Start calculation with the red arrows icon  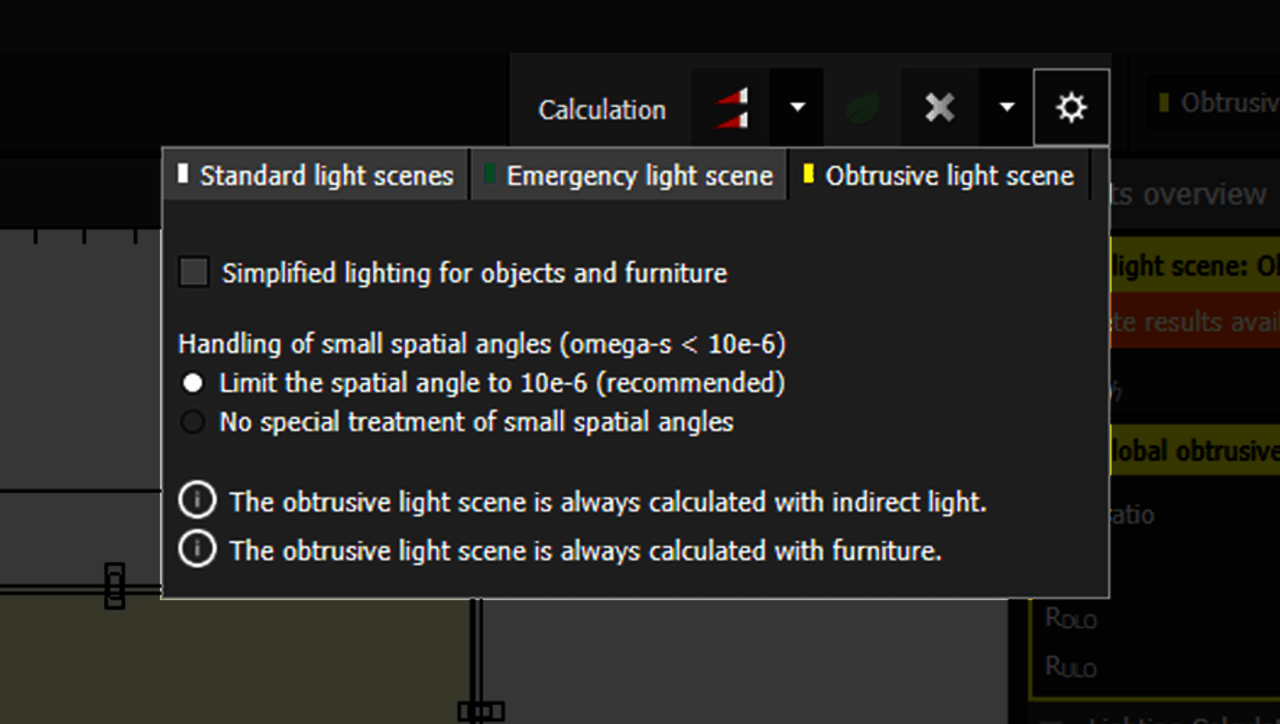(731, 107)
